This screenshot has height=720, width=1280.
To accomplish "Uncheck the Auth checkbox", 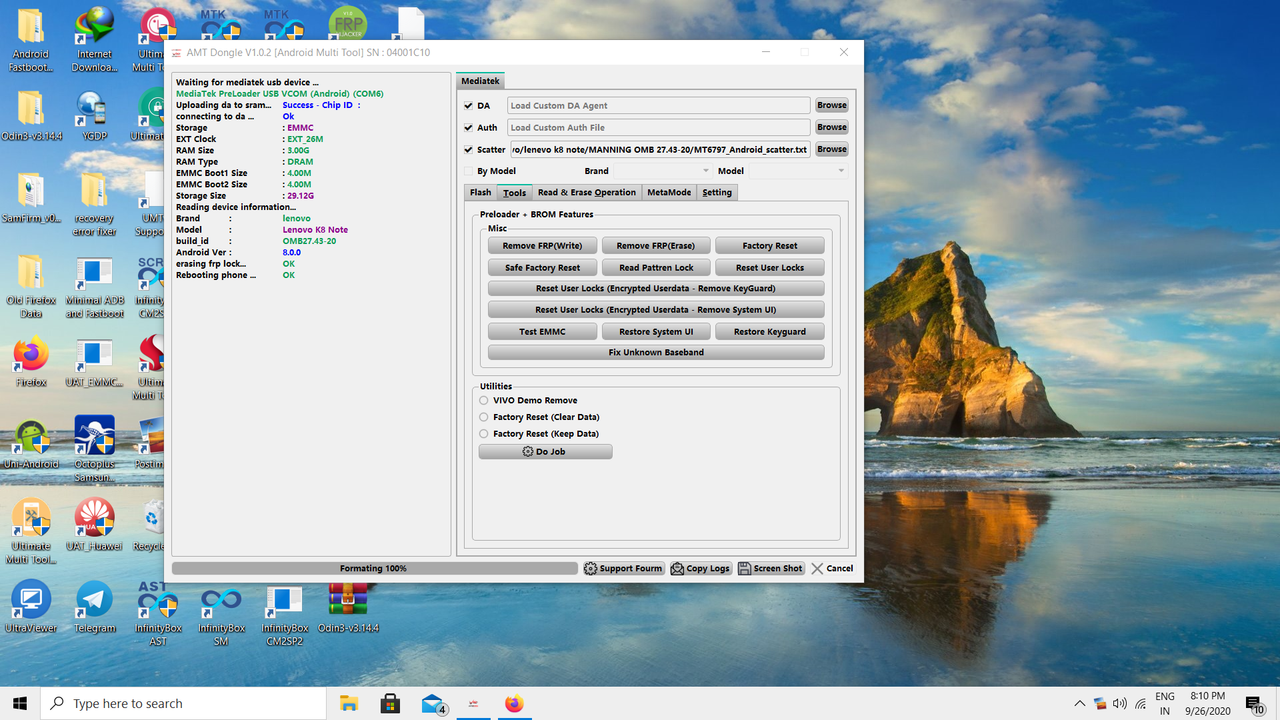I will pos(467,127).
